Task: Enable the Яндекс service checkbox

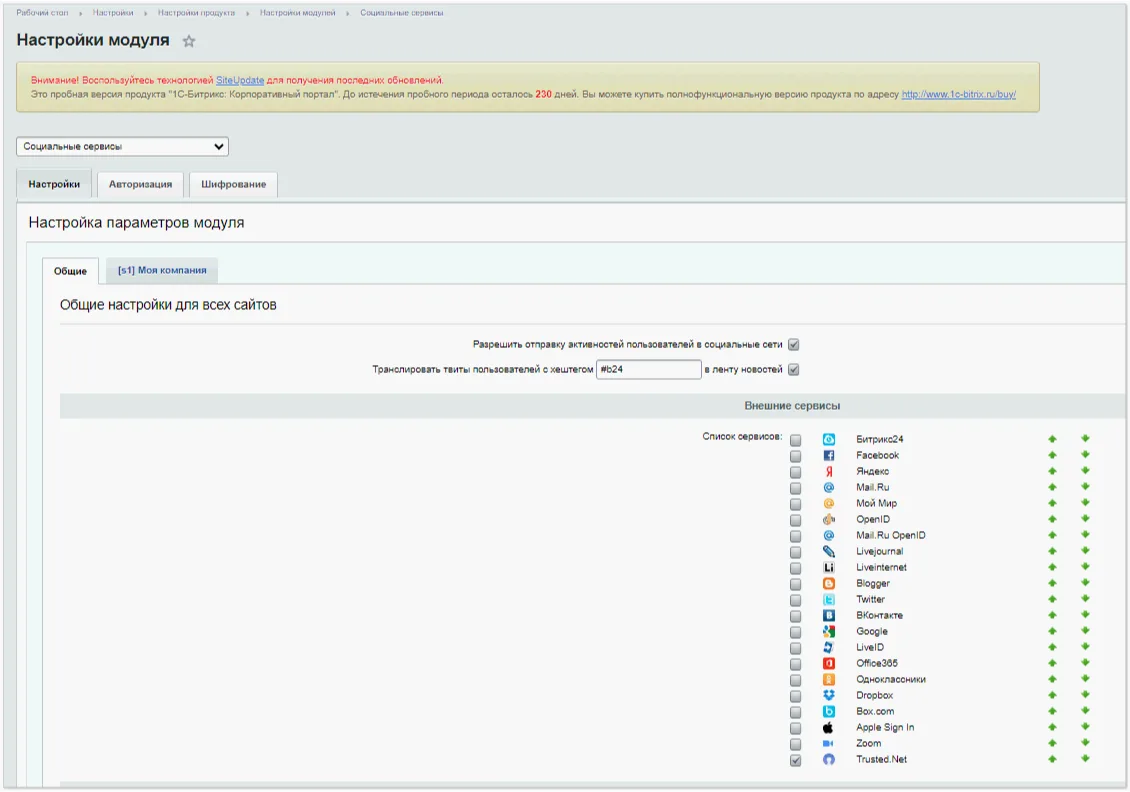Action: coord(795,472)
